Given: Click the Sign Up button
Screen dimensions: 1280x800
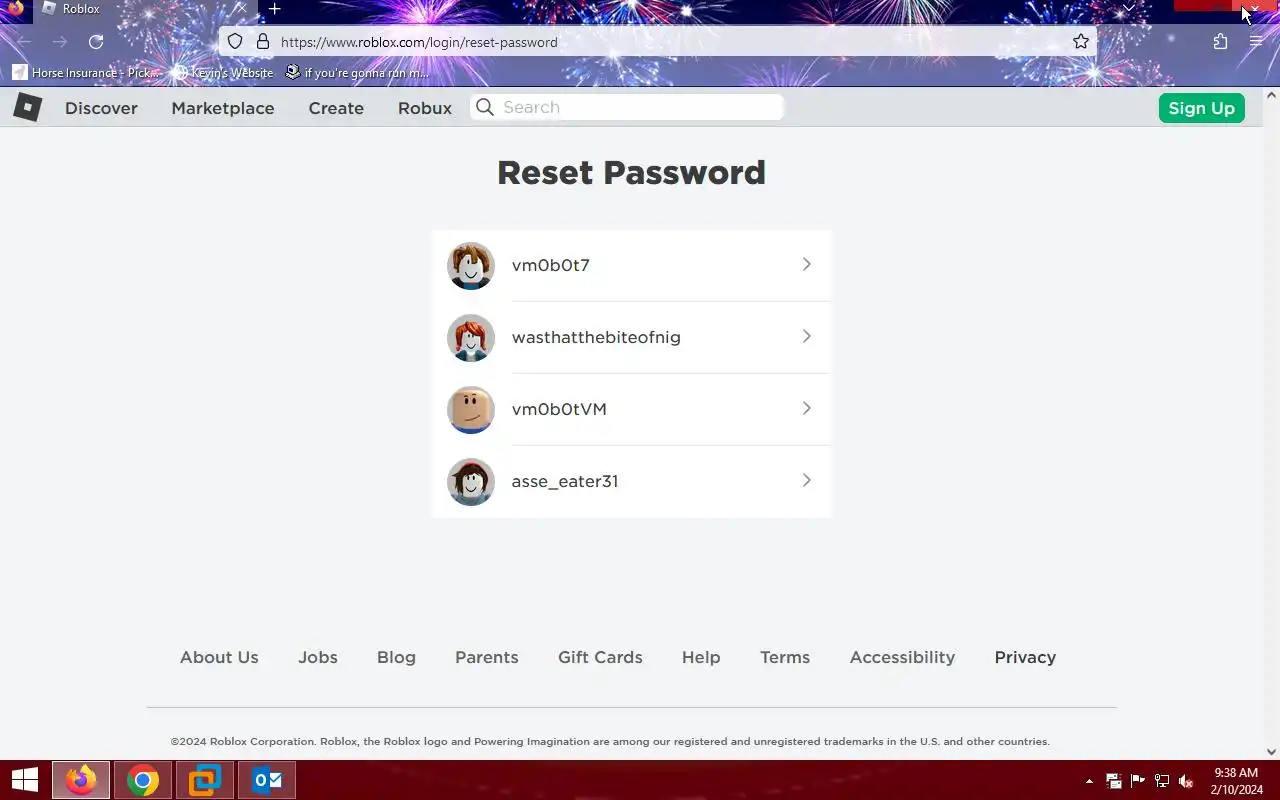Looking at the screenshot, I should pyautogui.click(x=1201, y=108).
